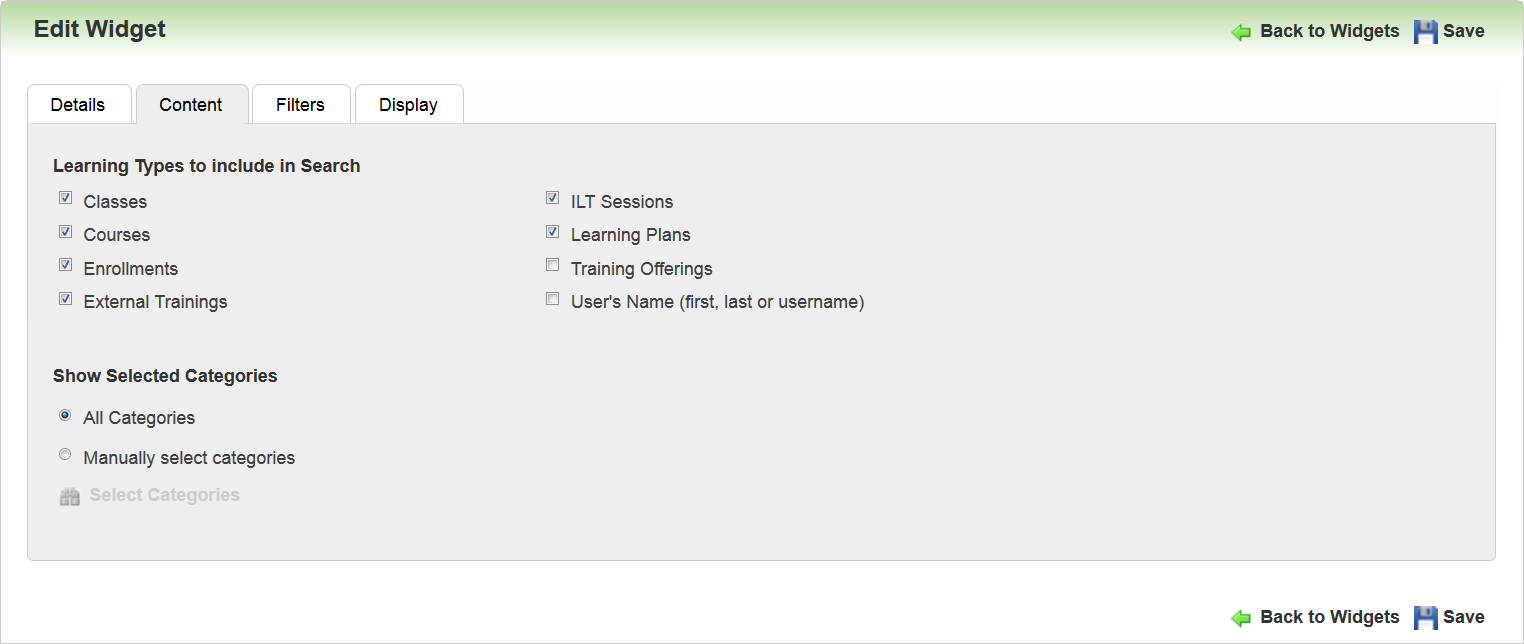The height and width of the screenshot is (644, 1524).
Task: Disable the Enrollments checkbox
Action: click(x=66, y=265)
